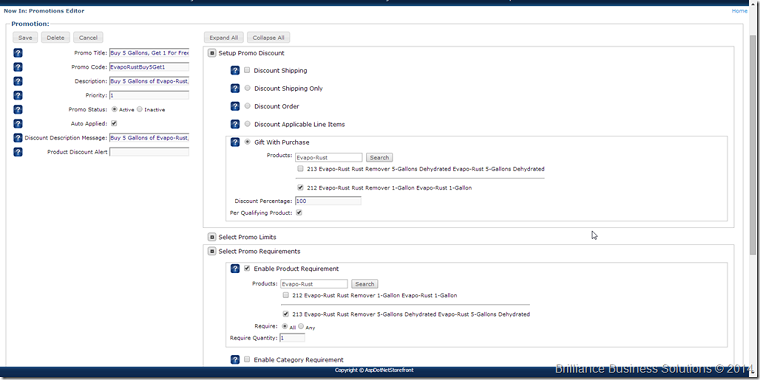Viewport: 760px width, 380px height.
Task: Open help for Discount Applicable Line Items
Action: (235, 125)
